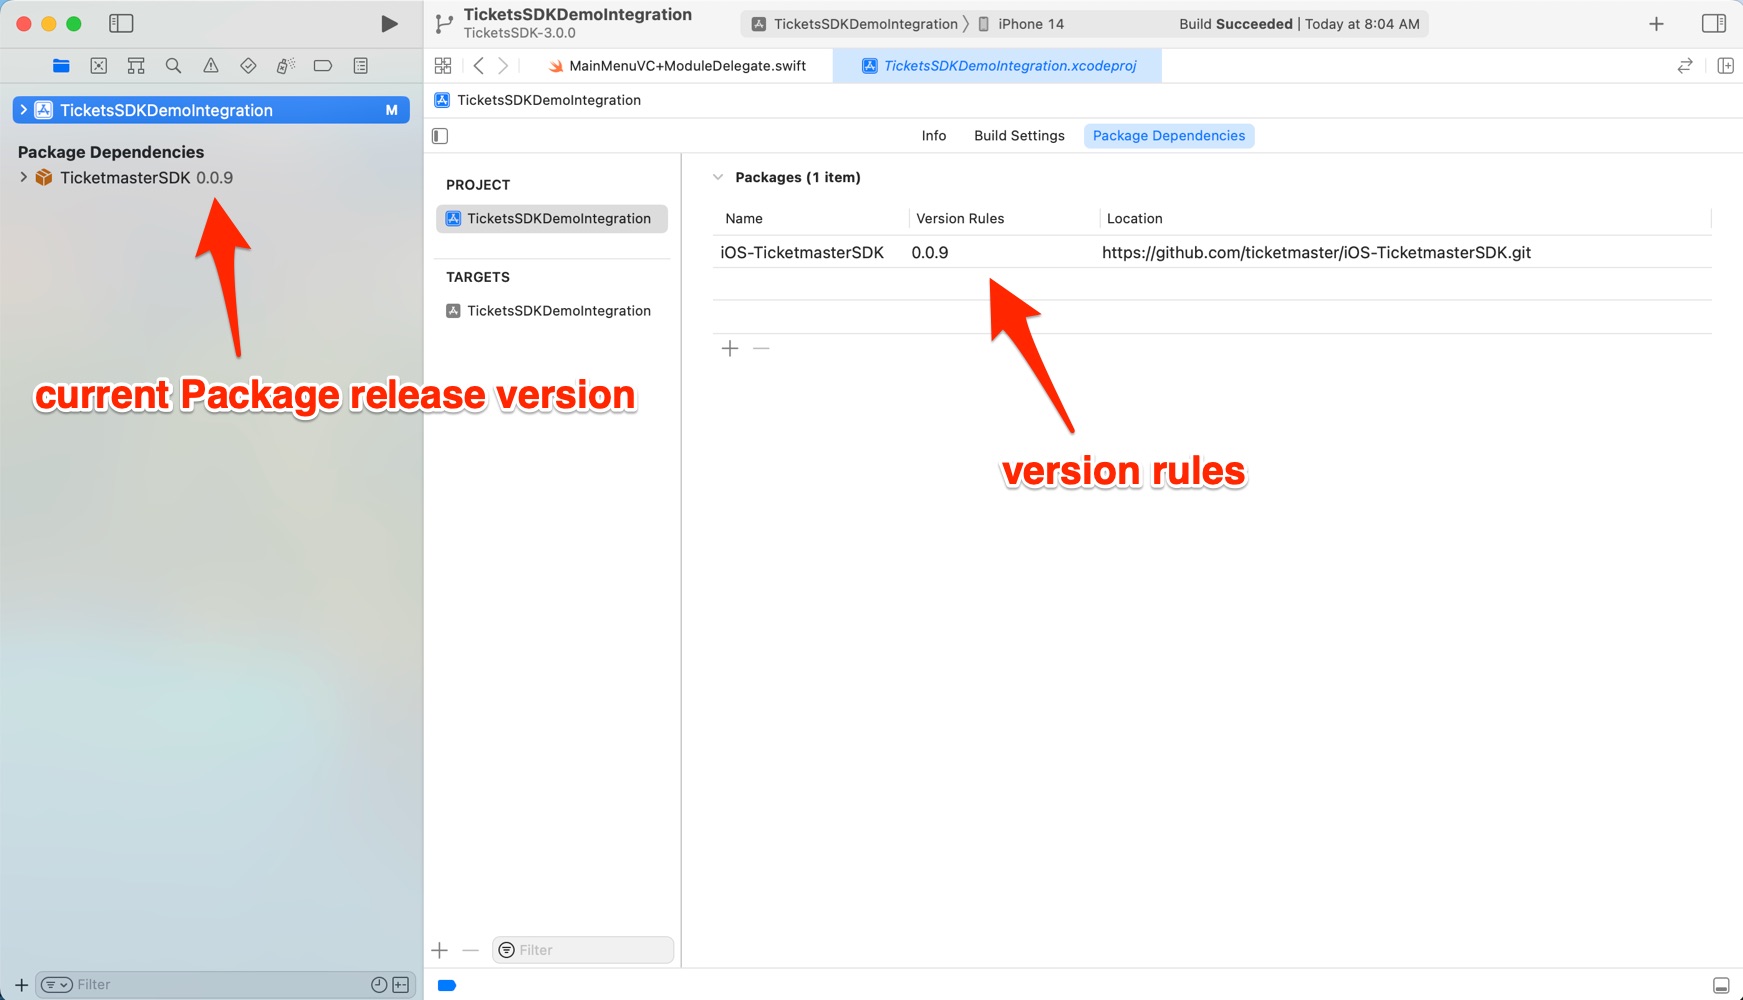Run the project with play button
Screen dimensions: 1743x1000
coord(389,23)
